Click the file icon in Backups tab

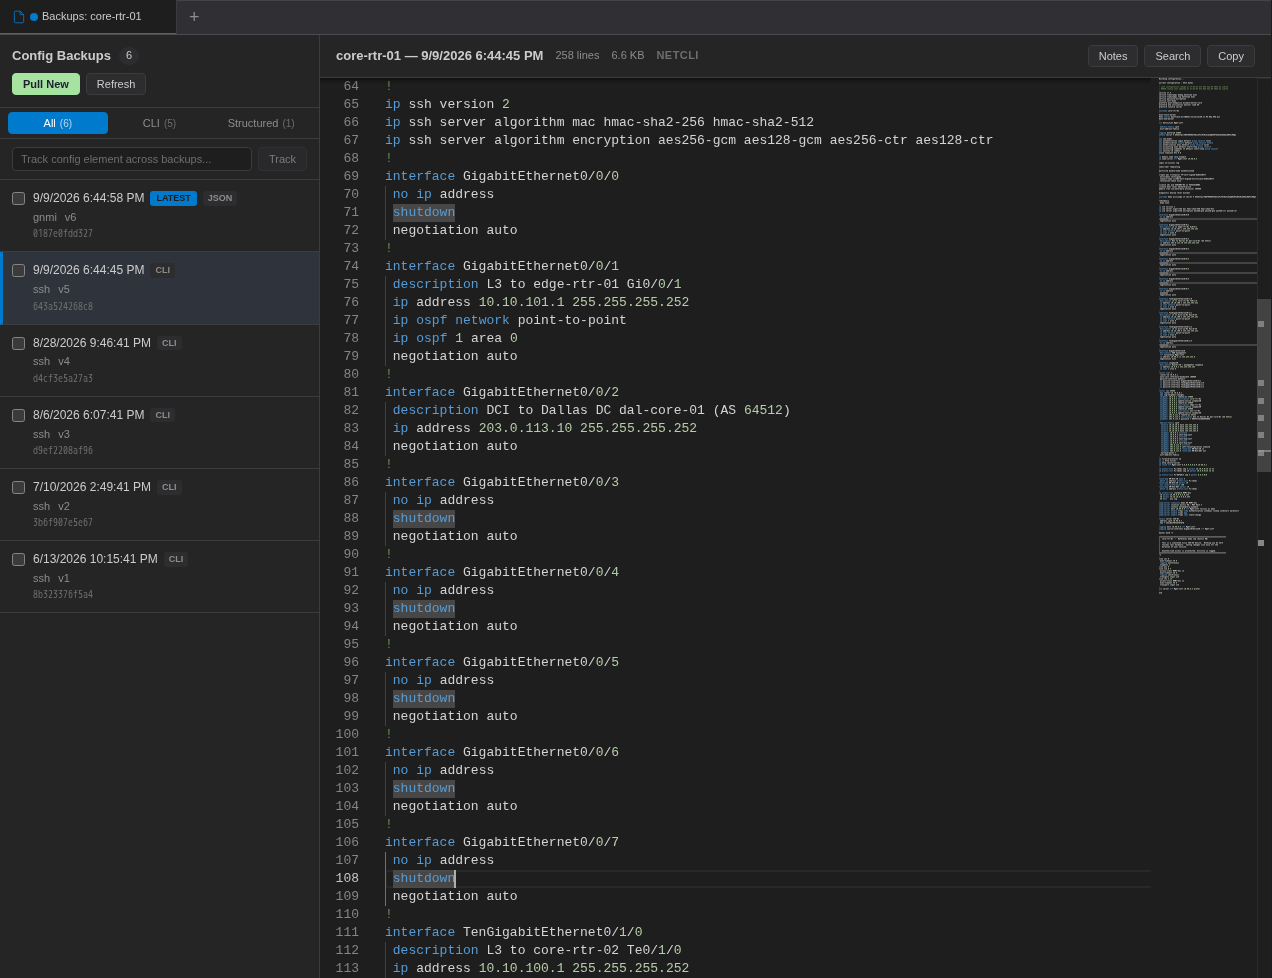click(x=18, y=17)
